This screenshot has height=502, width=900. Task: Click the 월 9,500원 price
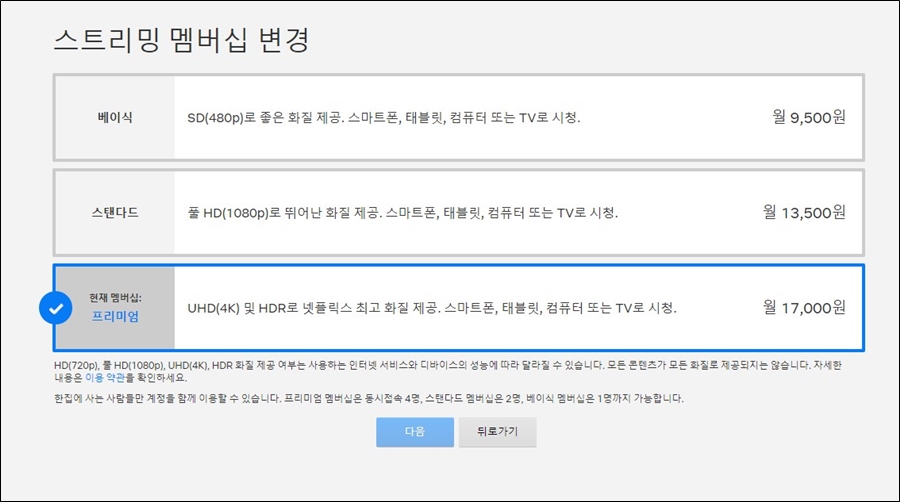pos(809,118)
